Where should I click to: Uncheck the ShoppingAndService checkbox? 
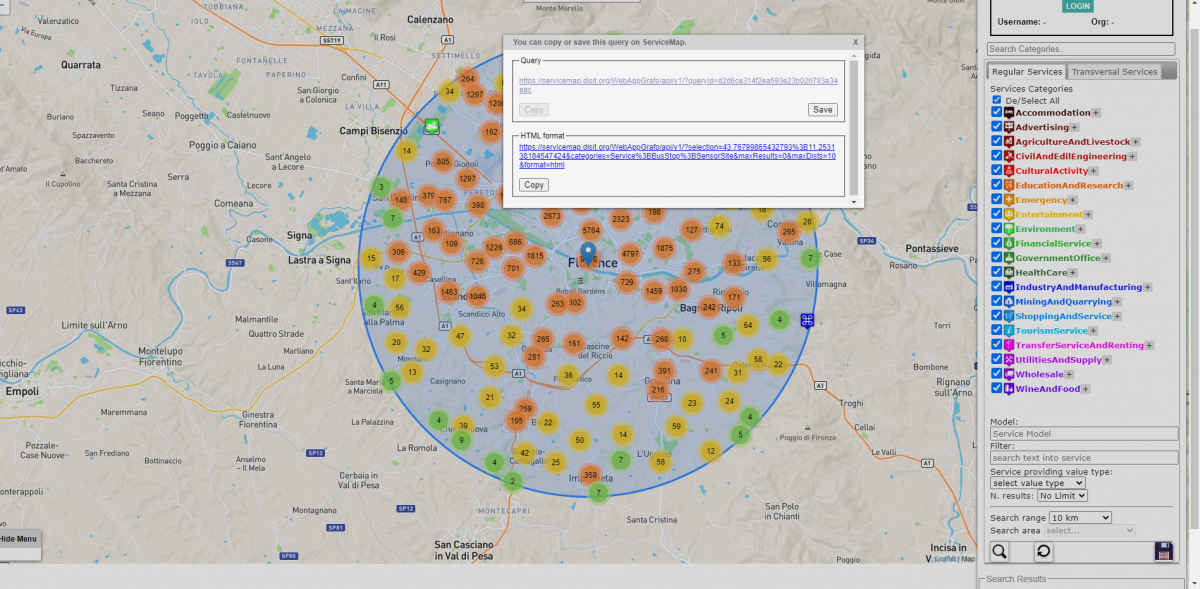(996, 316)
